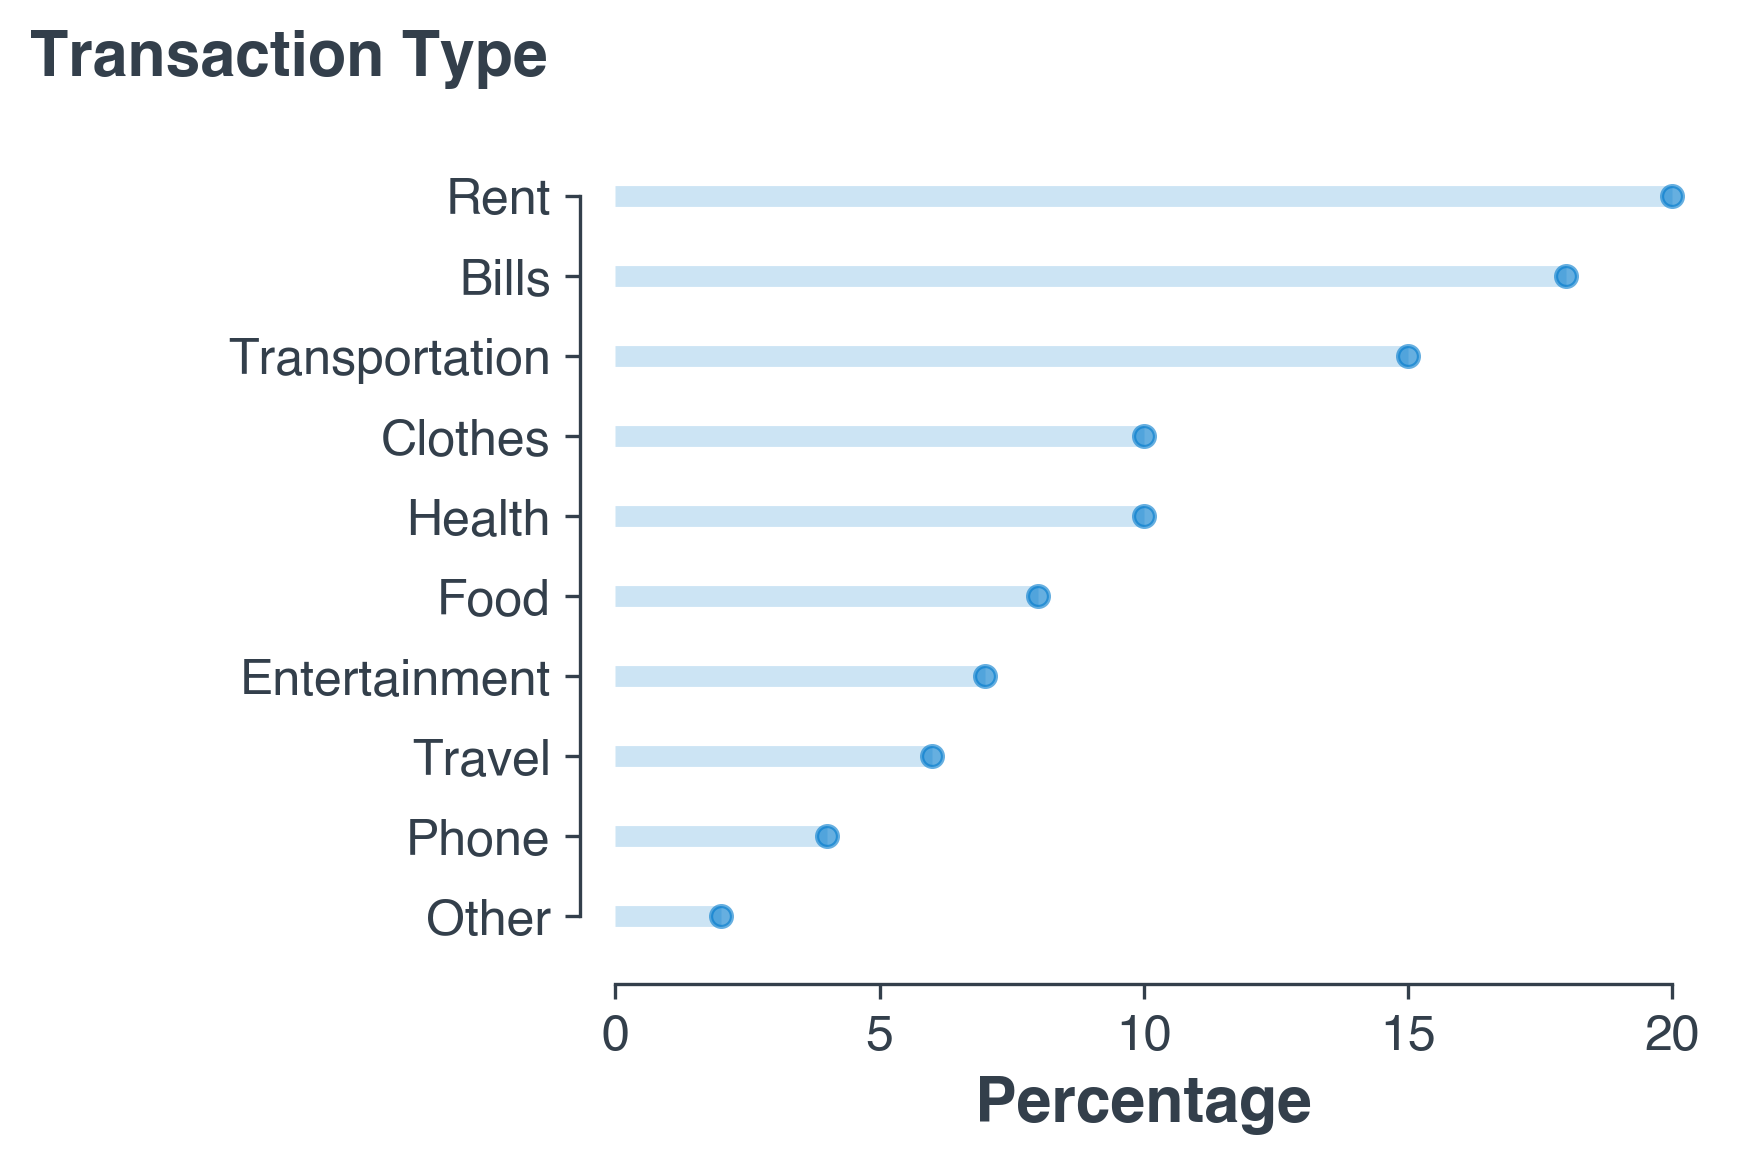The image size is (1758, 1165).
Task: Click the Entertainment data point dot
Action: [x=985, y=676]
